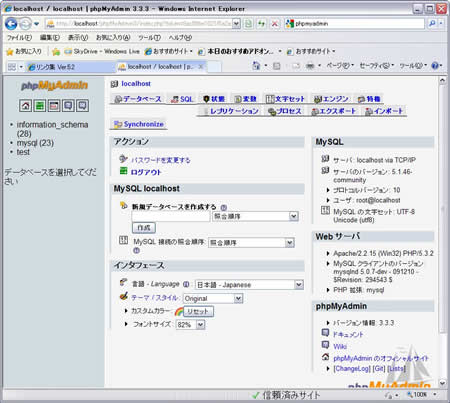Image resolution: width=450 pixels, height=403 pixels.
Task: Switch to the リンク集 Ver.5.2 browser tab
Action: [70, 67]
